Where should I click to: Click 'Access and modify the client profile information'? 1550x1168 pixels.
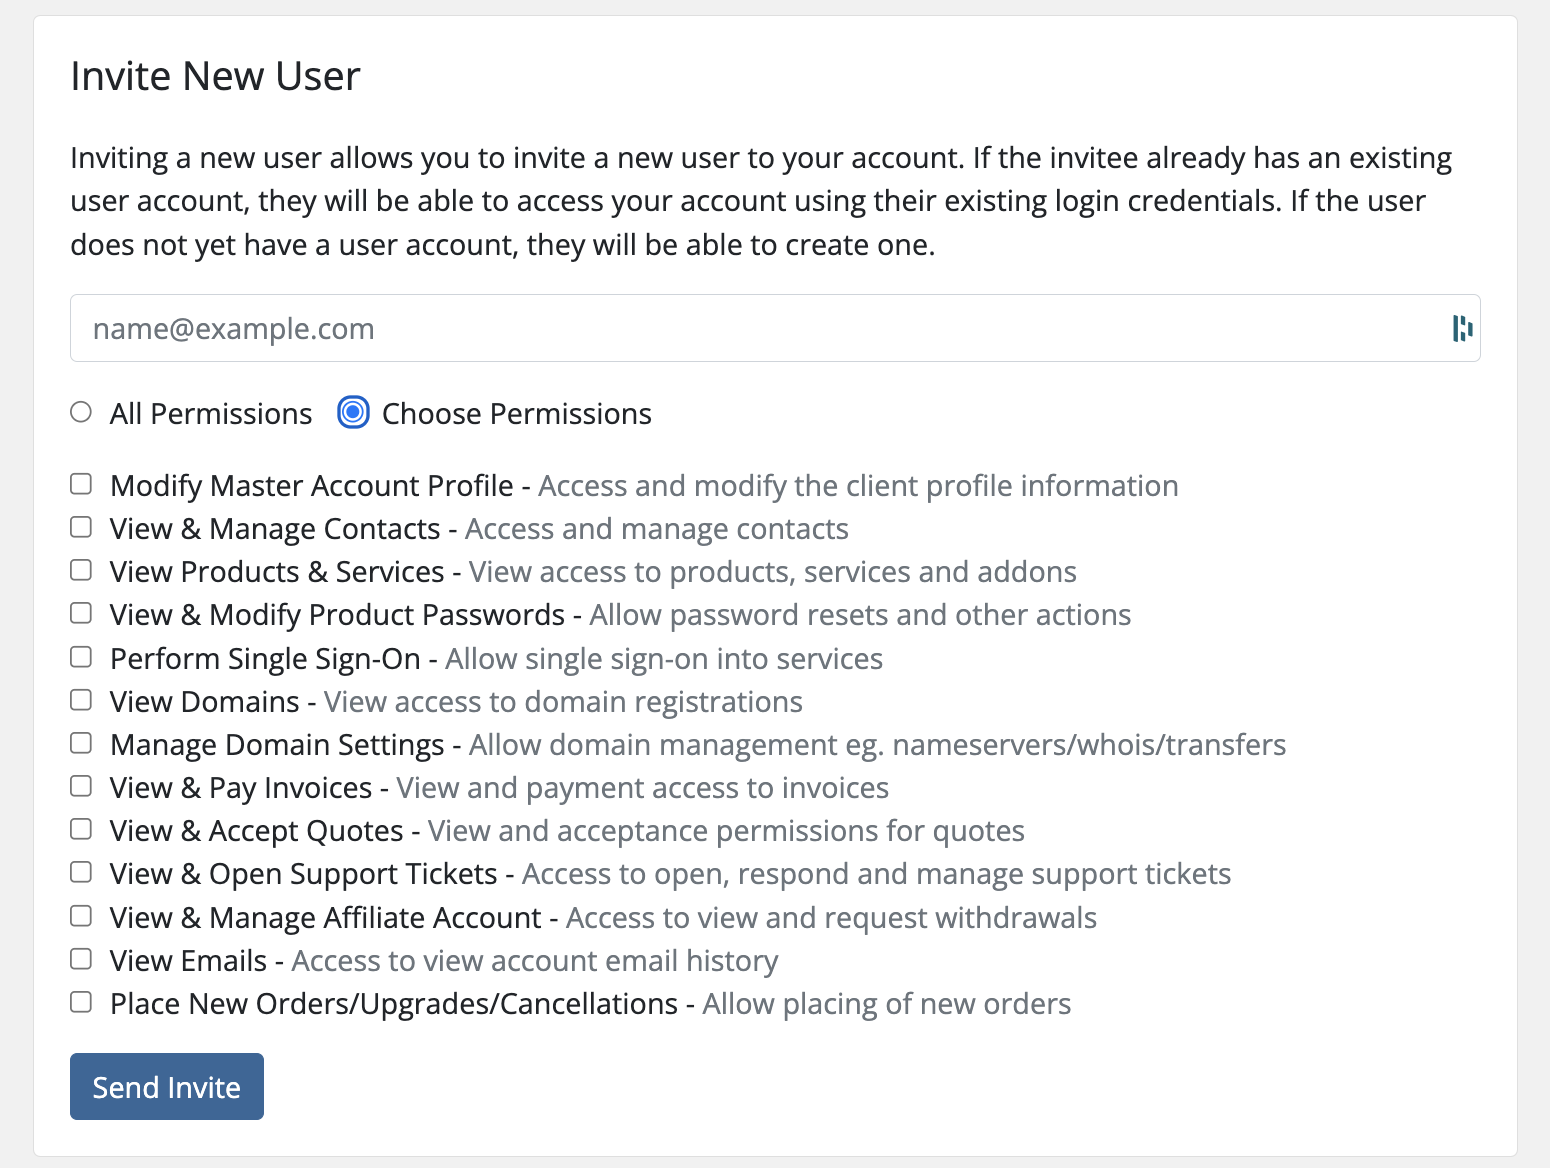coord(859,485)
